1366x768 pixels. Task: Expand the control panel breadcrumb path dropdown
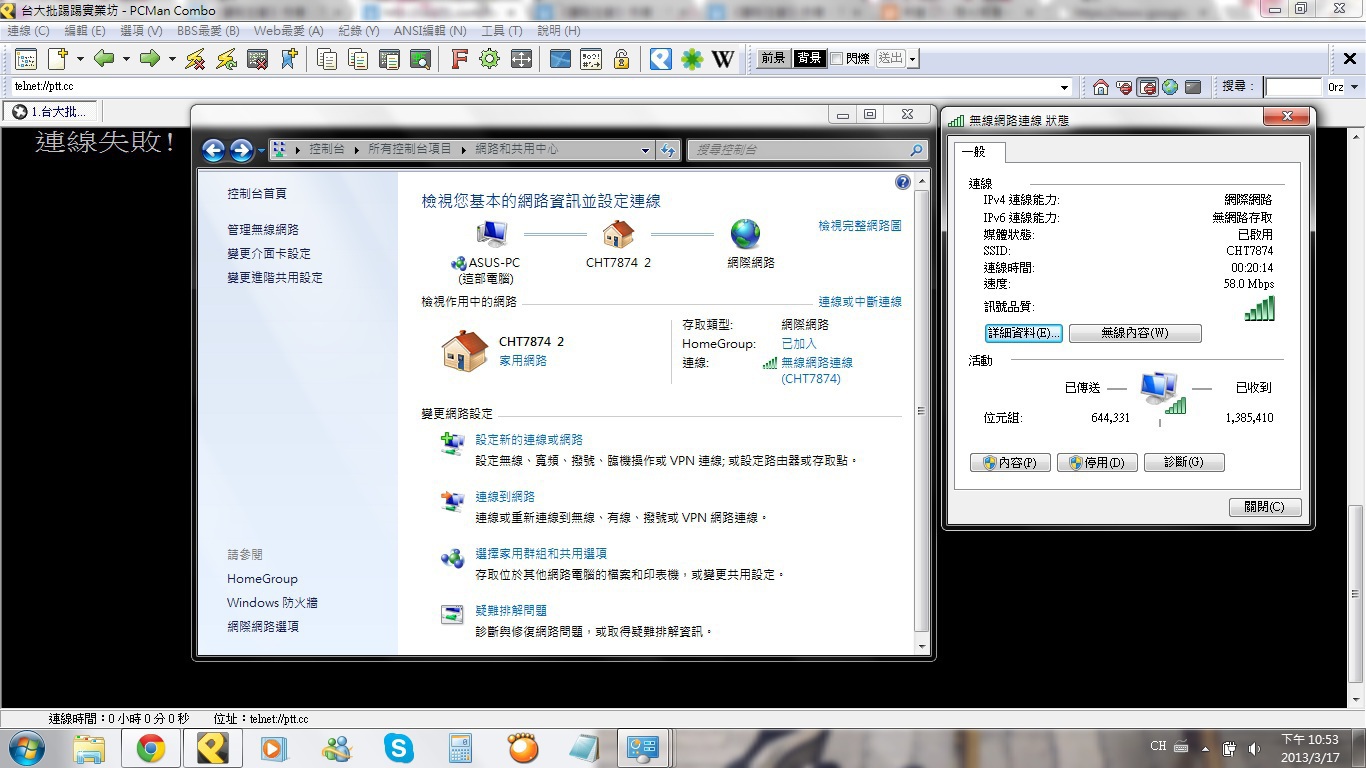(645, 150)
